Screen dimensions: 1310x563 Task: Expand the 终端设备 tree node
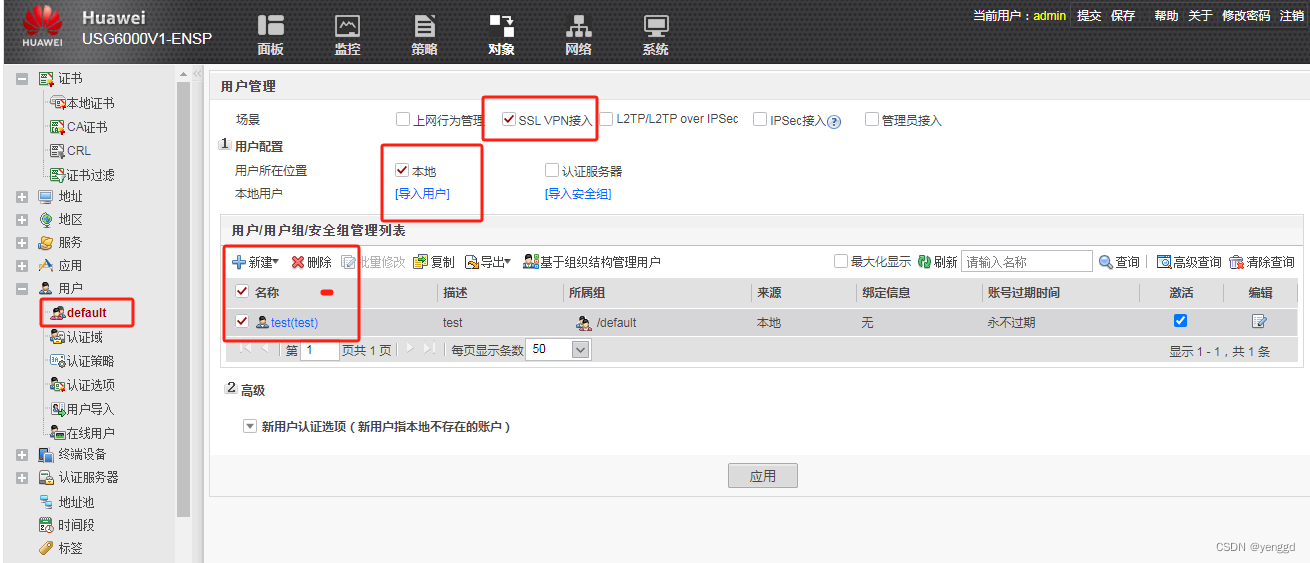click(22, 455)
